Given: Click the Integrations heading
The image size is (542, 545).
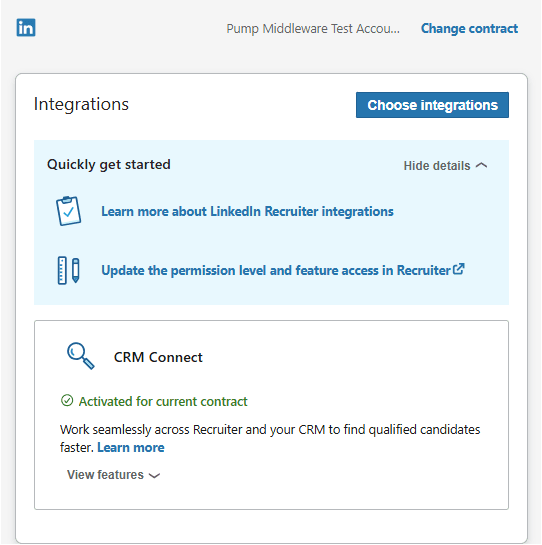Looking at the screenshot, I should click(x=81, y=104).
